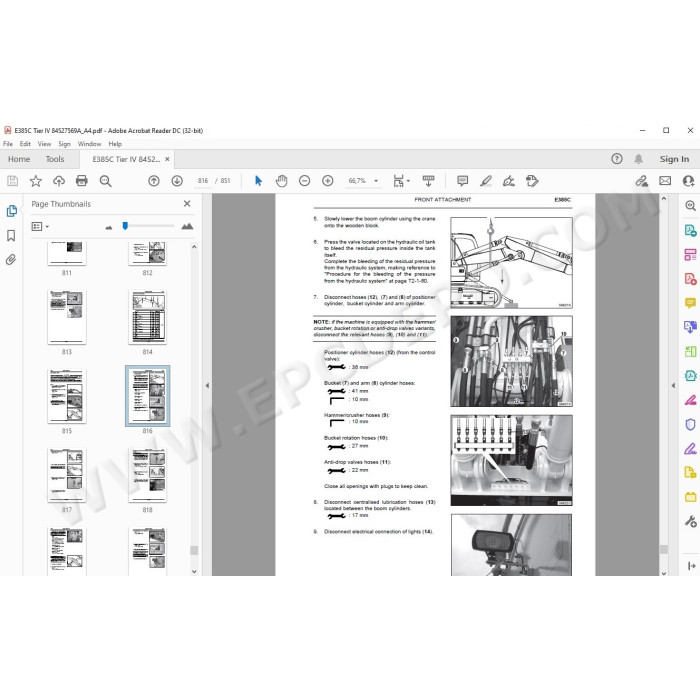
Task: Open the Edit menu
Action: 25,144
